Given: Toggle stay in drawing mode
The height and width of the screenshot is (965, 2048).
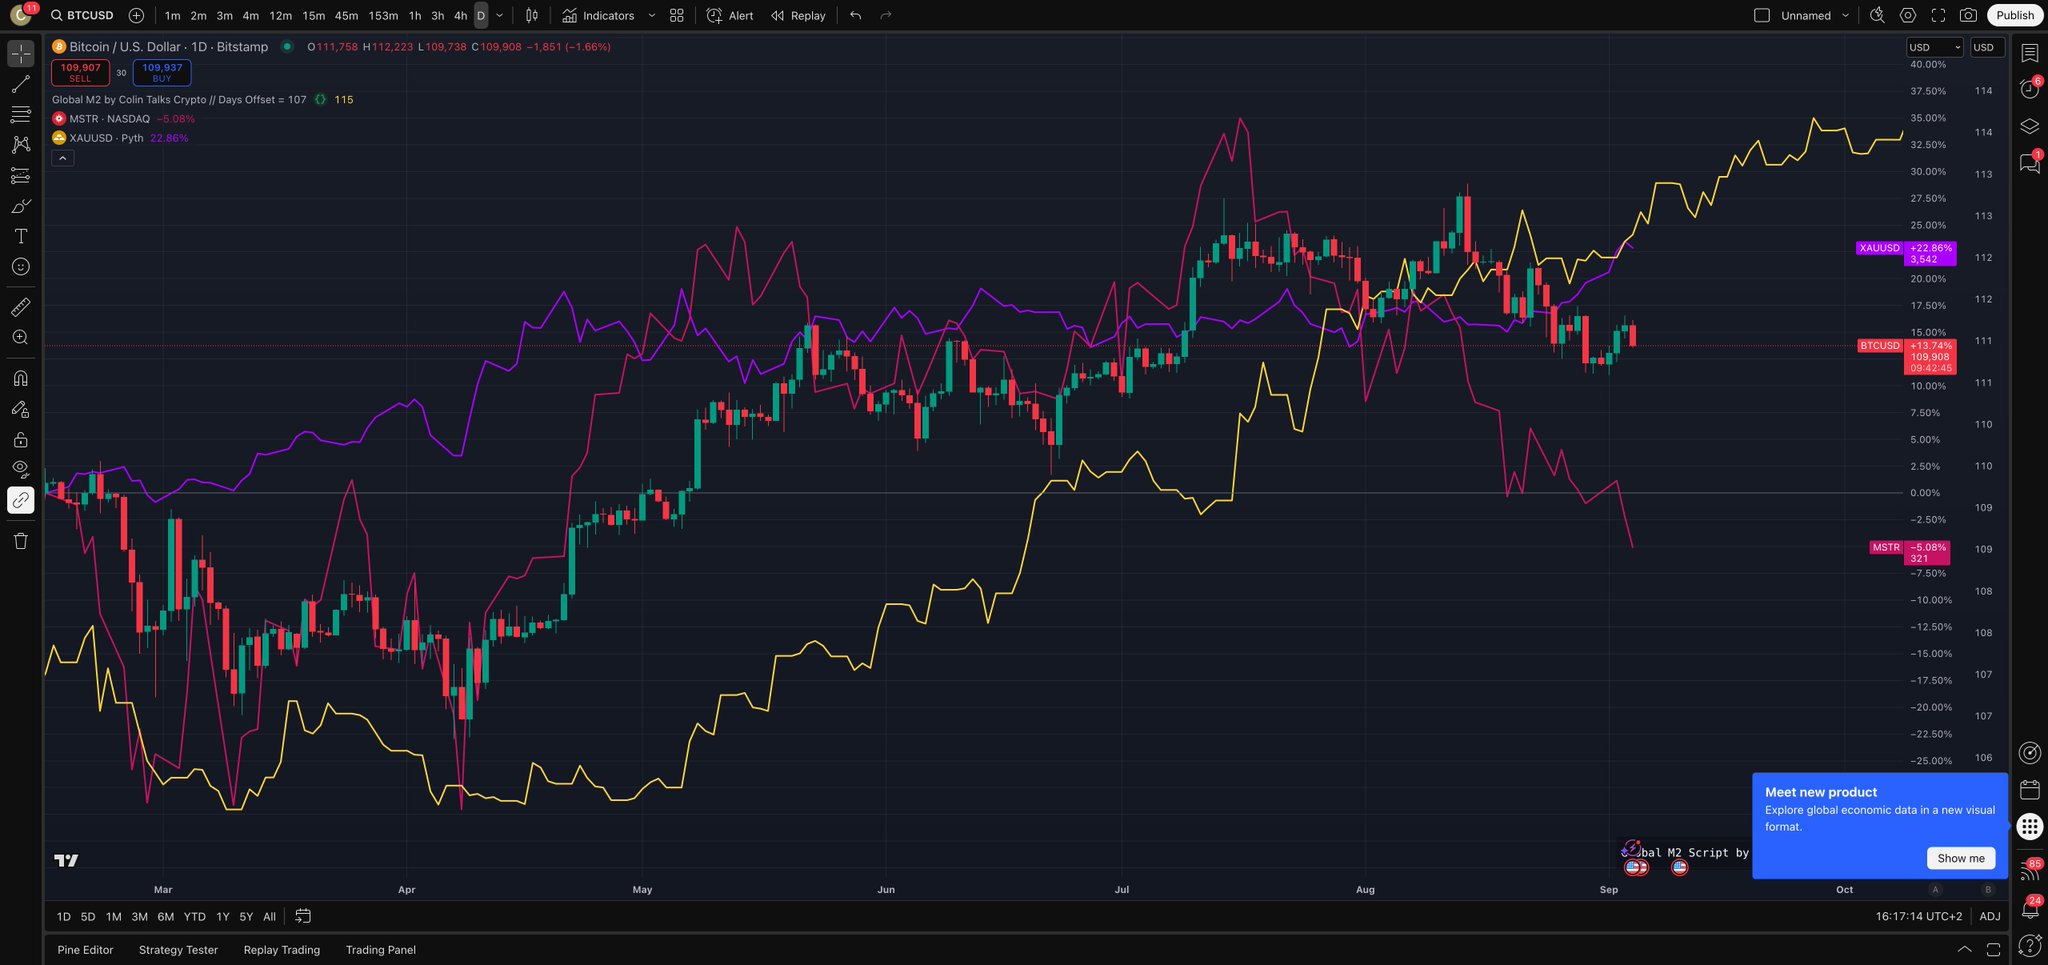Looking at the screenshot, I should (21, 409).
